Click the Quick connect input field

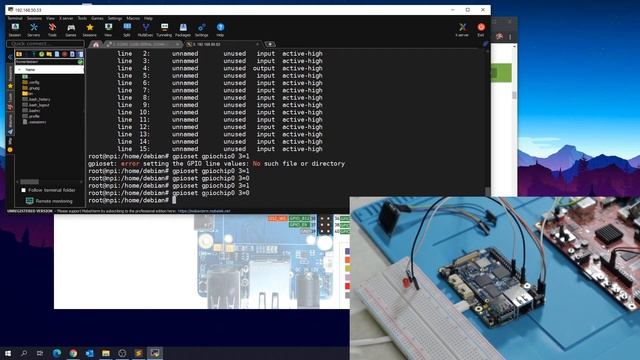(45, 44)
